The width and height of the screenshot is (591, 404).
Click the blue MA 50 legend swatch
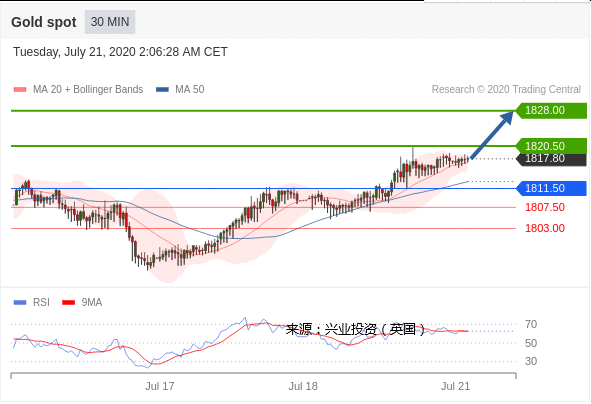[162, 90]
